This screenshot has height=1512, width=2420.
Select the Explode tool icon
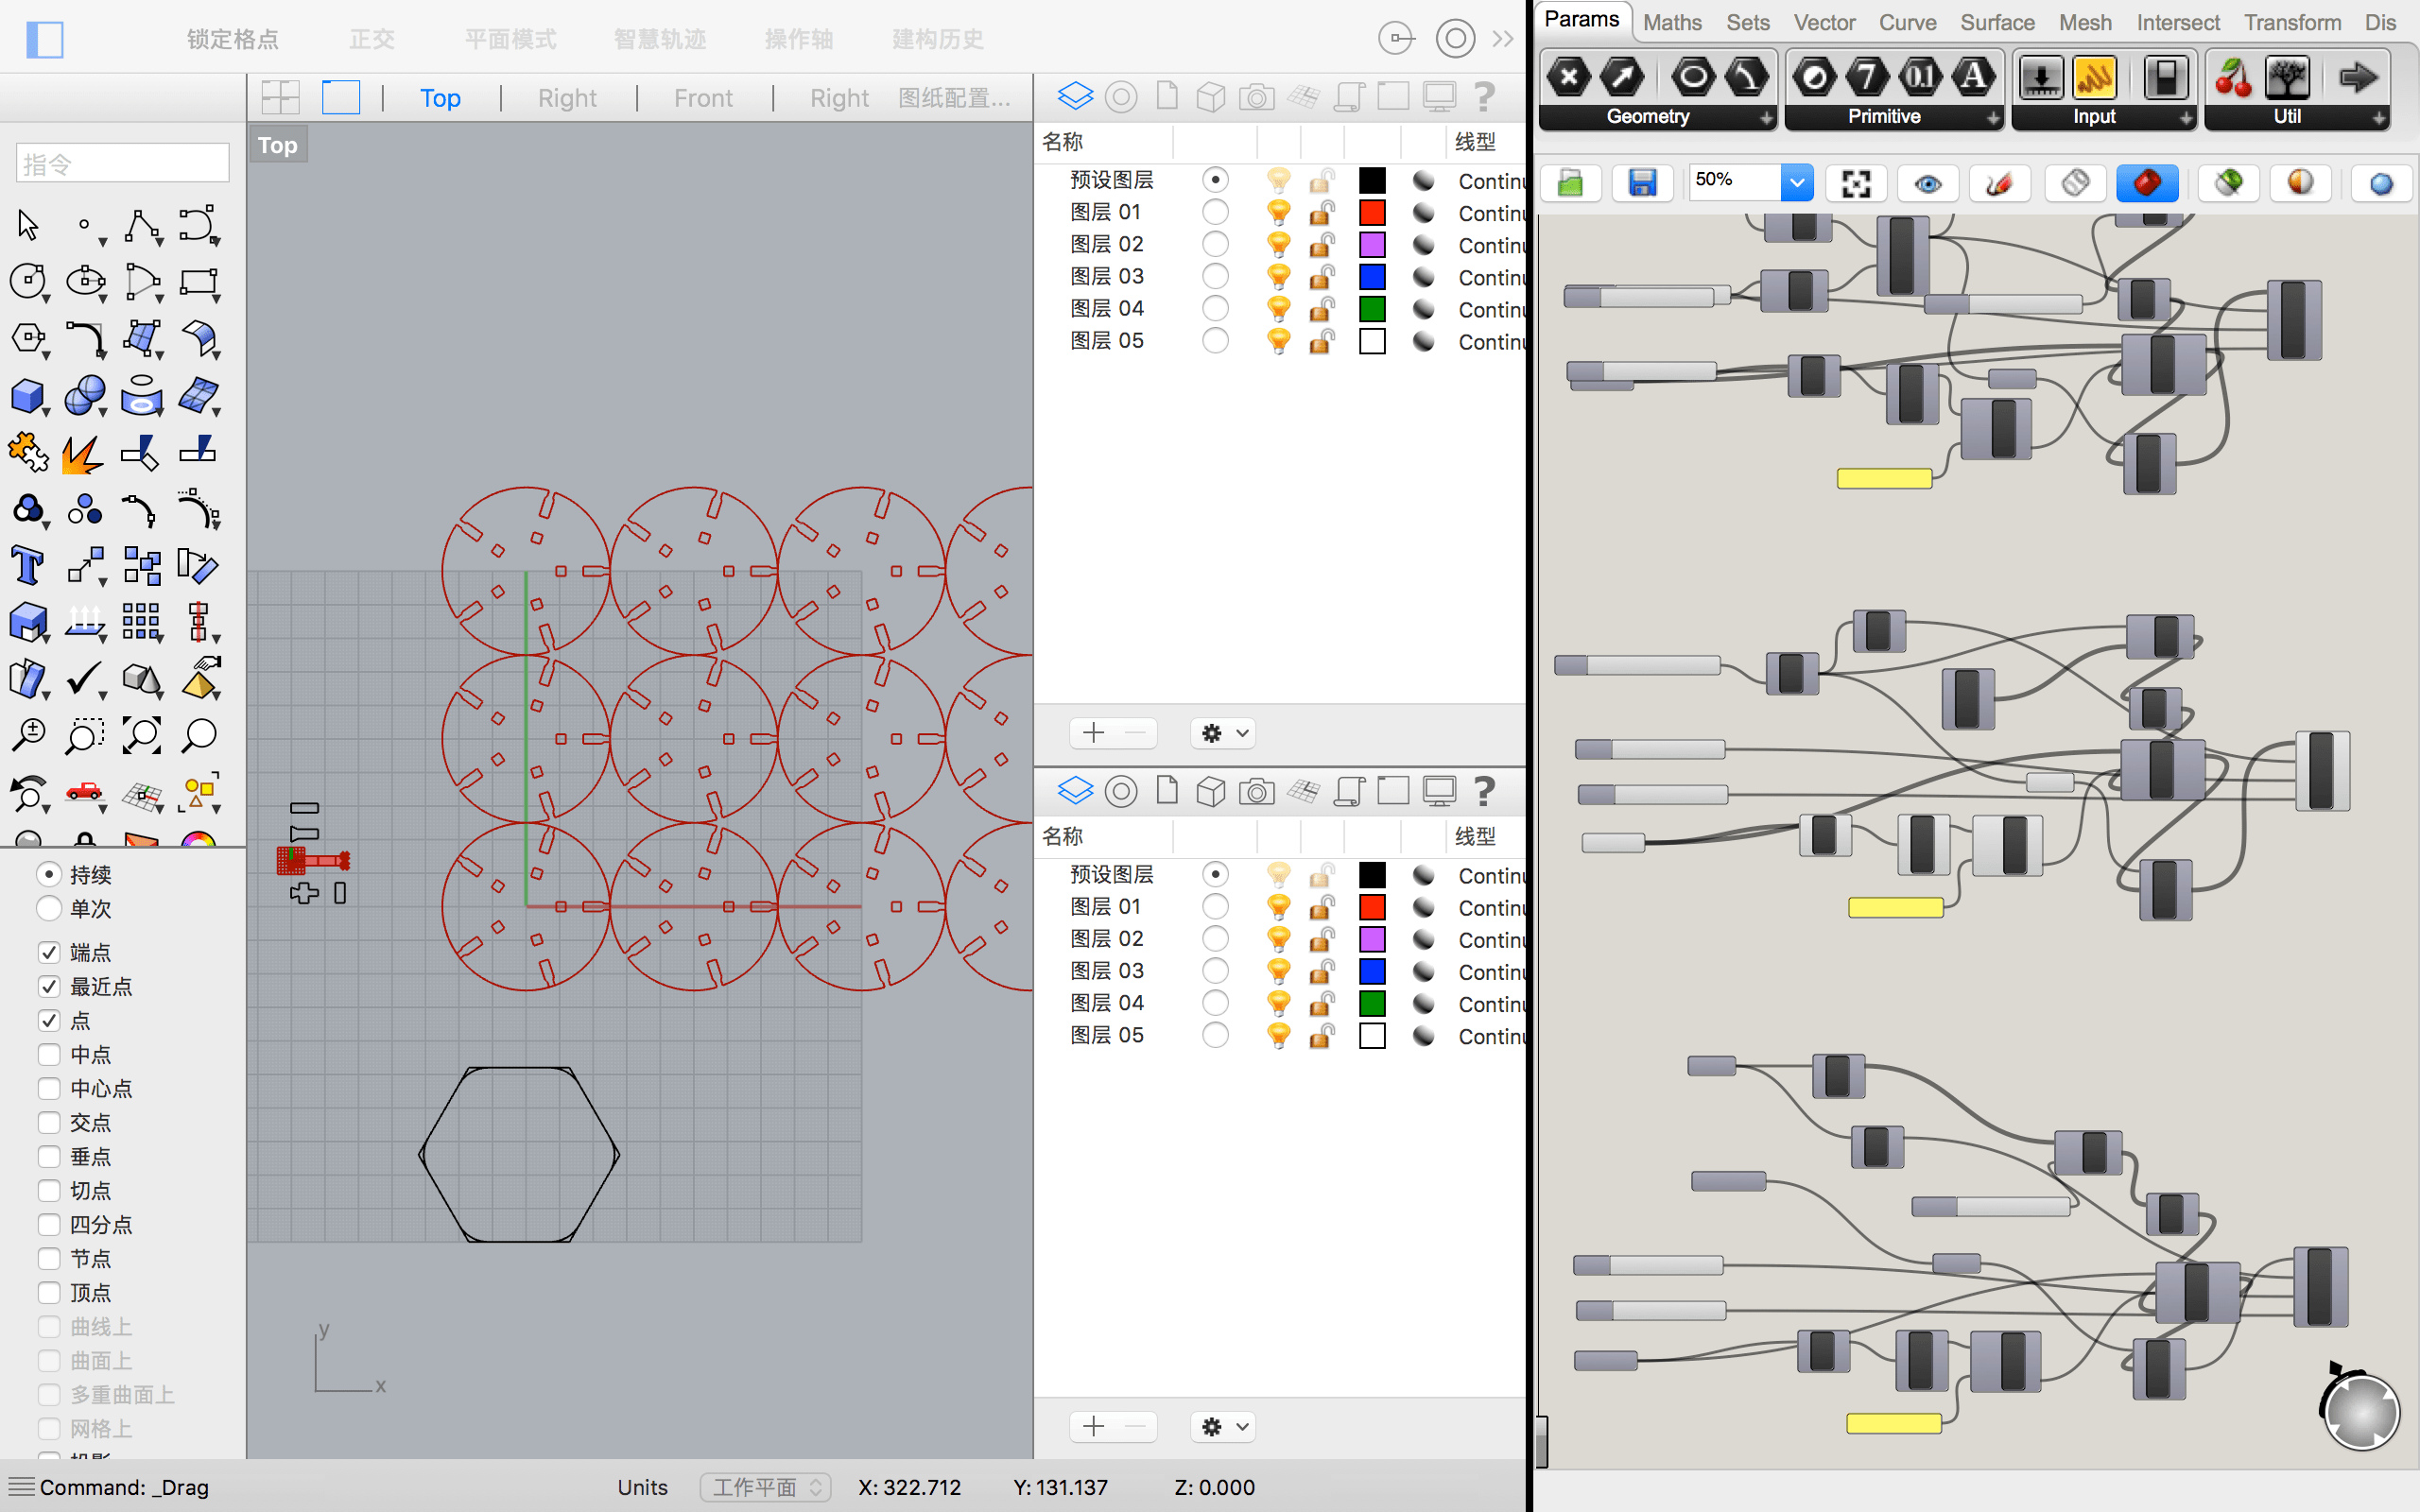(82, 454)
